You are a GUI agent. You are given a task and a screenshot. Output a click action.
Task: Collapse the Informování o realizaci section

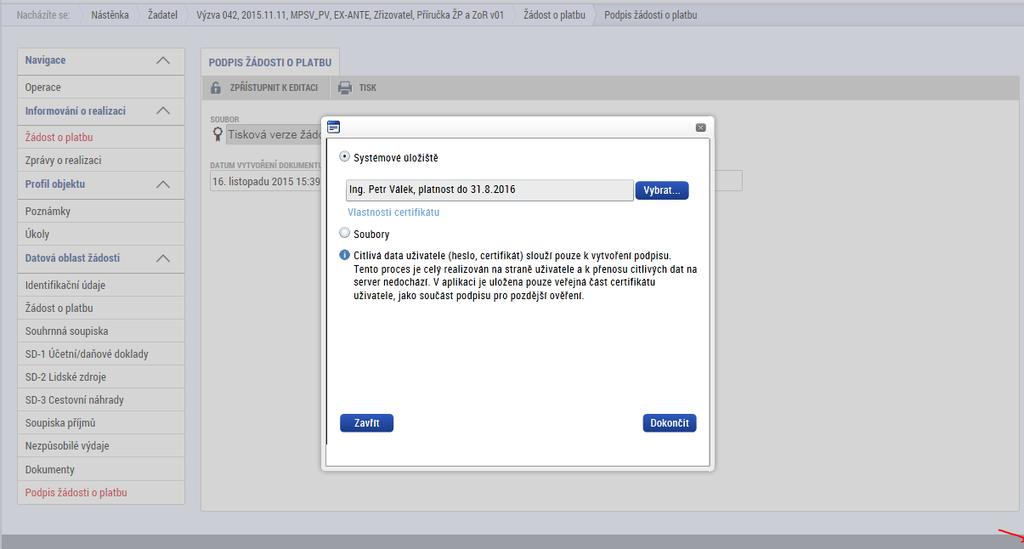[x=163, y=111]
